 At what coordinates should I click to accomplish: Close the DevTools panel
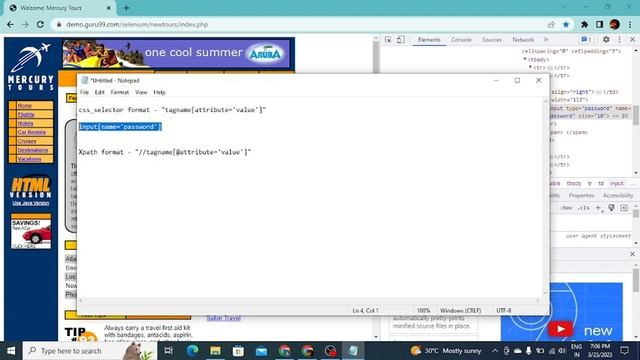(632, 40)
